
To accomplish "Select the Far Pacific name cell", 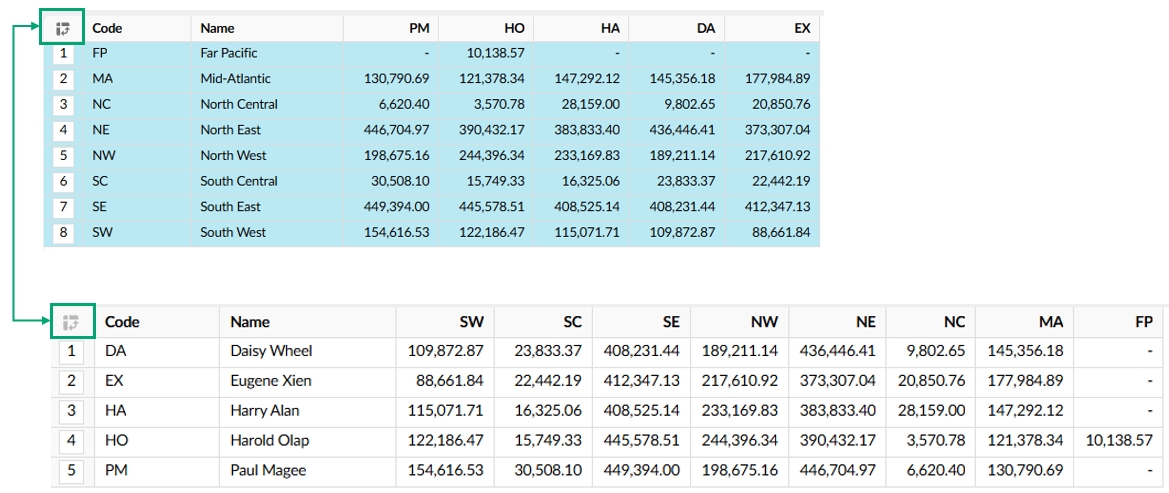I will pos(228,53).
